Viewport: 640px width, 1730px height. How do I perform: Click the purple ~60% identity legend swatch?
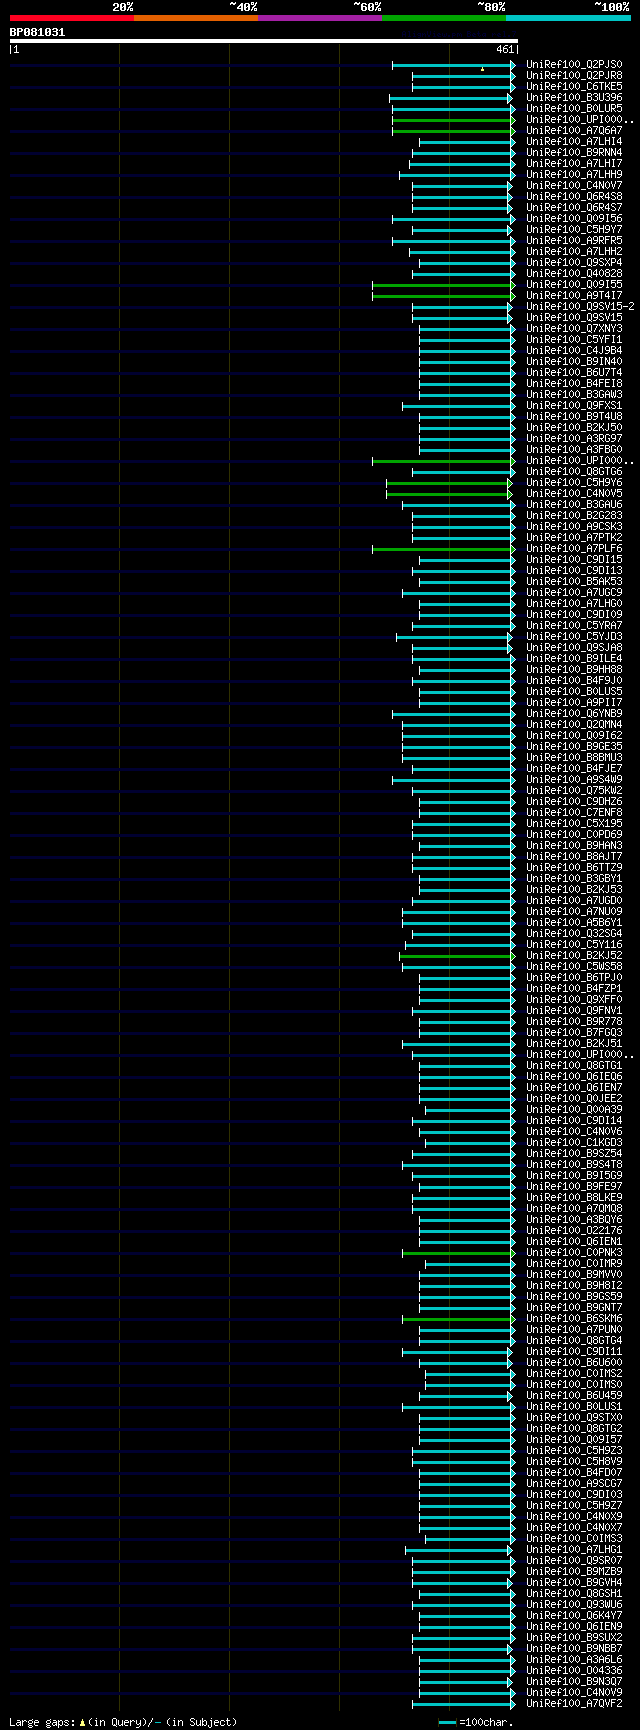tap(320, 18)
